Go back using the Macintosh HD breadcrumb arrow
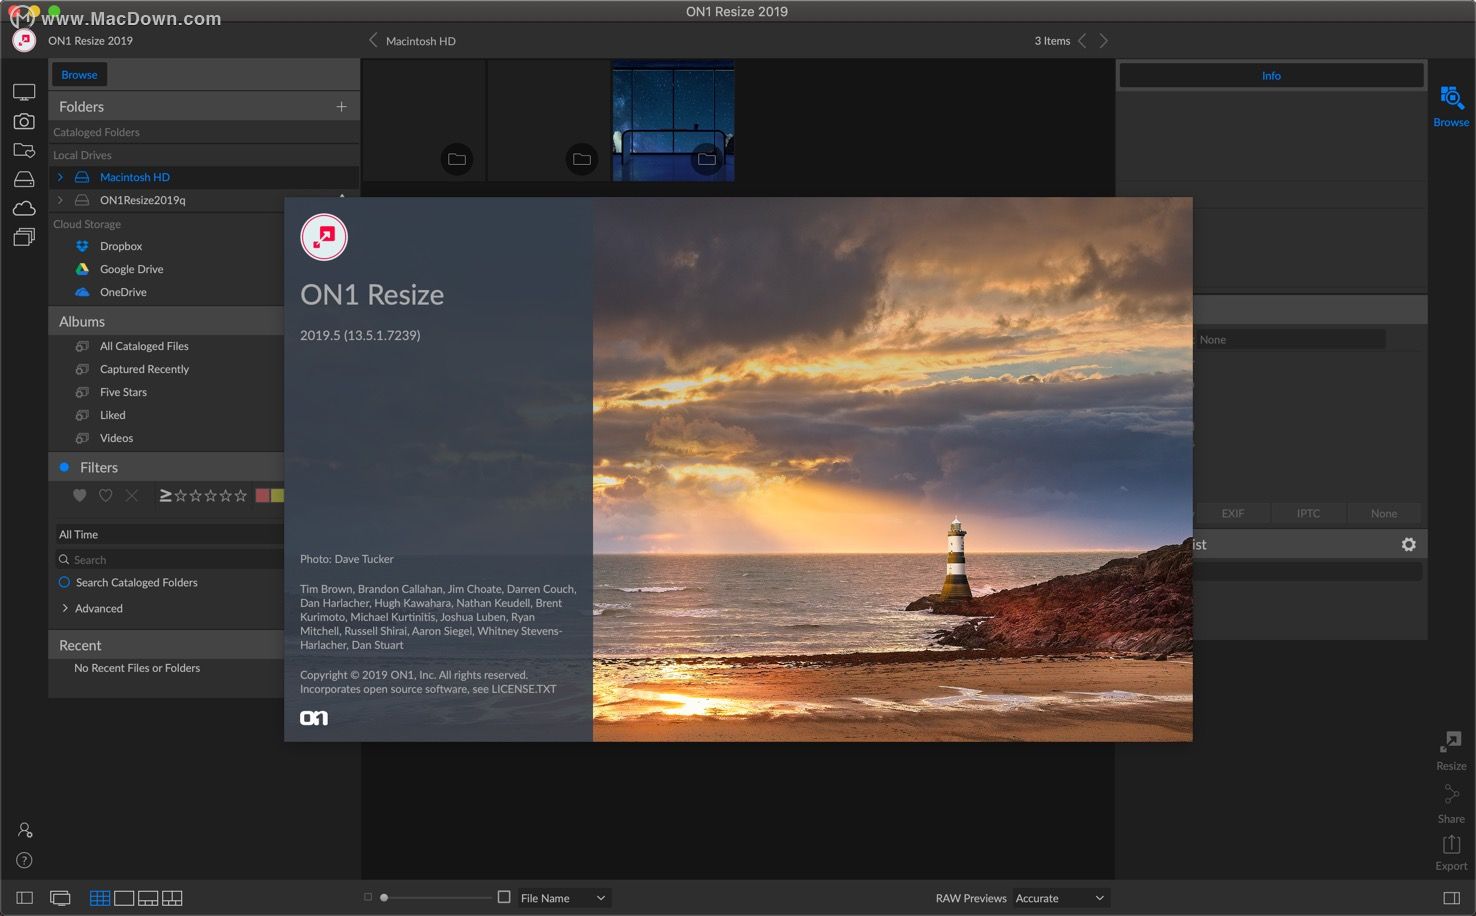Screen dimensions: 1476x916 (373, 40)
